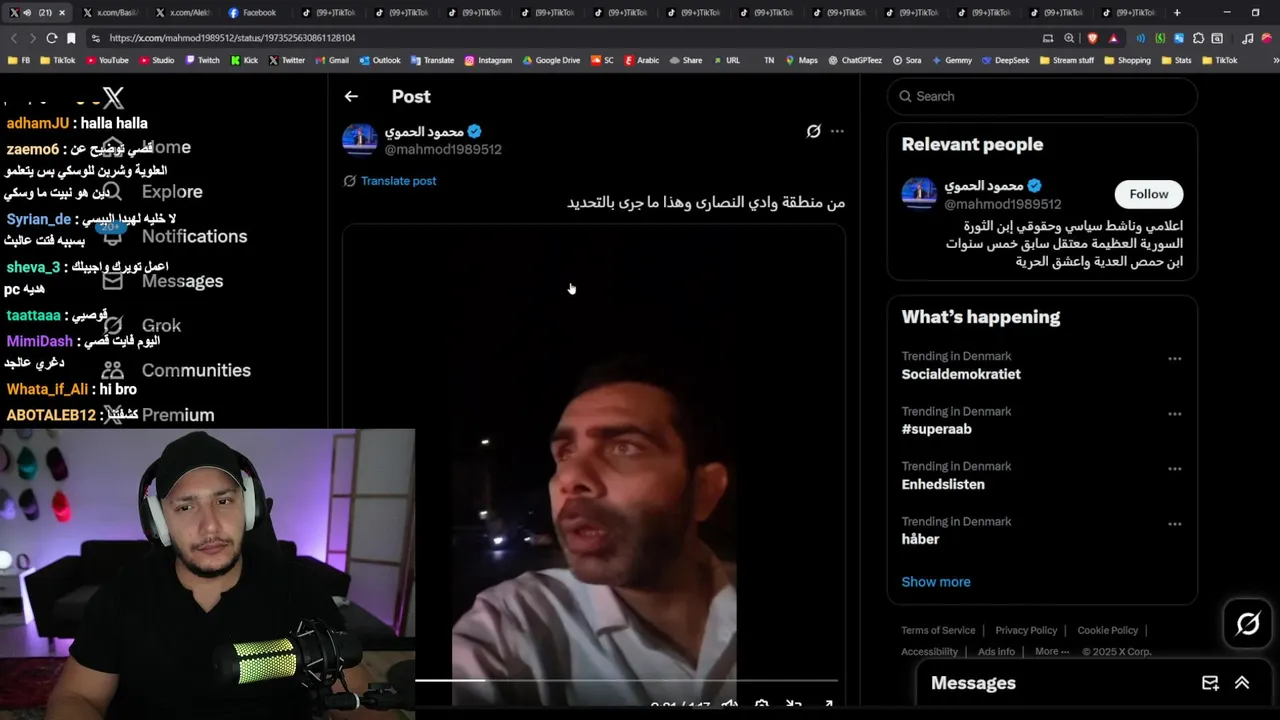This screenshot has width=1280, height=720.
Task: Open the floating Grok button at bottom right
Action: click(1248, 624)
